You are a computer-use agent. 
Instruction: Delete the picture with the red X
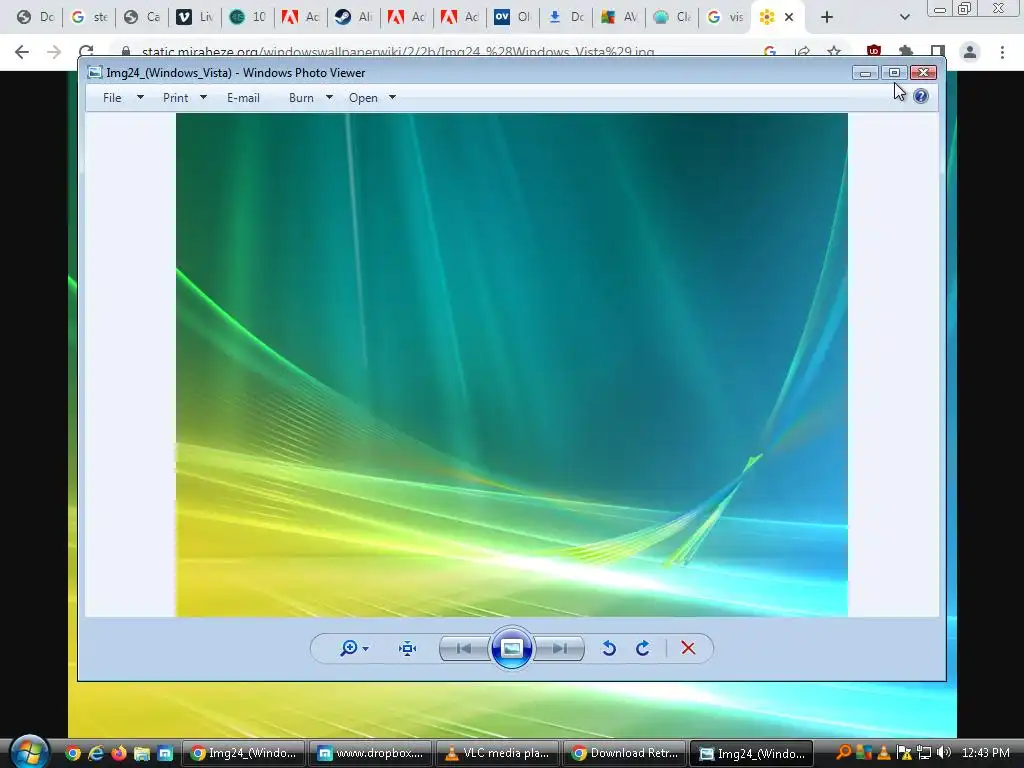tap(688, 648)
